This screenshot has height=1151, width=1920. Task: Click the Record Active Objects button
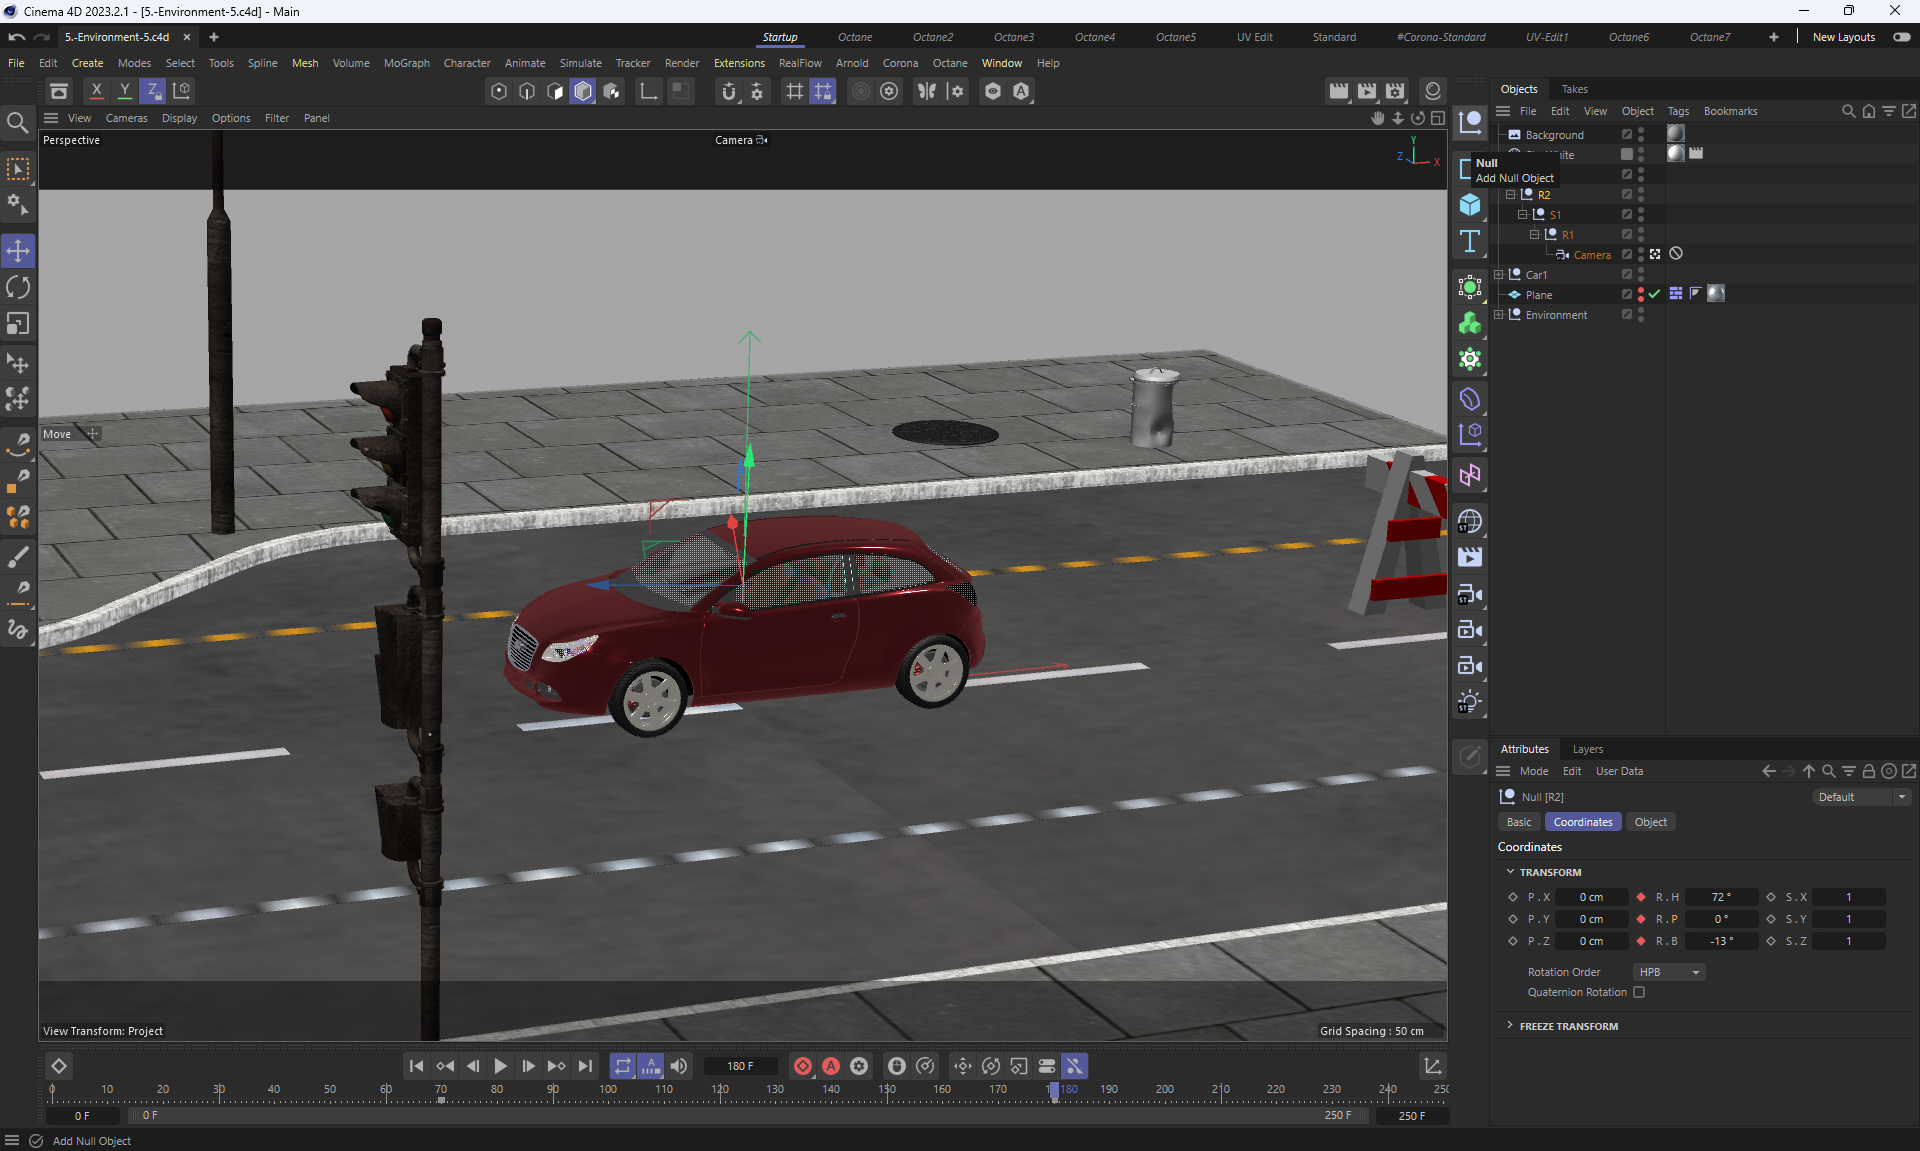tap(802, 1066)
